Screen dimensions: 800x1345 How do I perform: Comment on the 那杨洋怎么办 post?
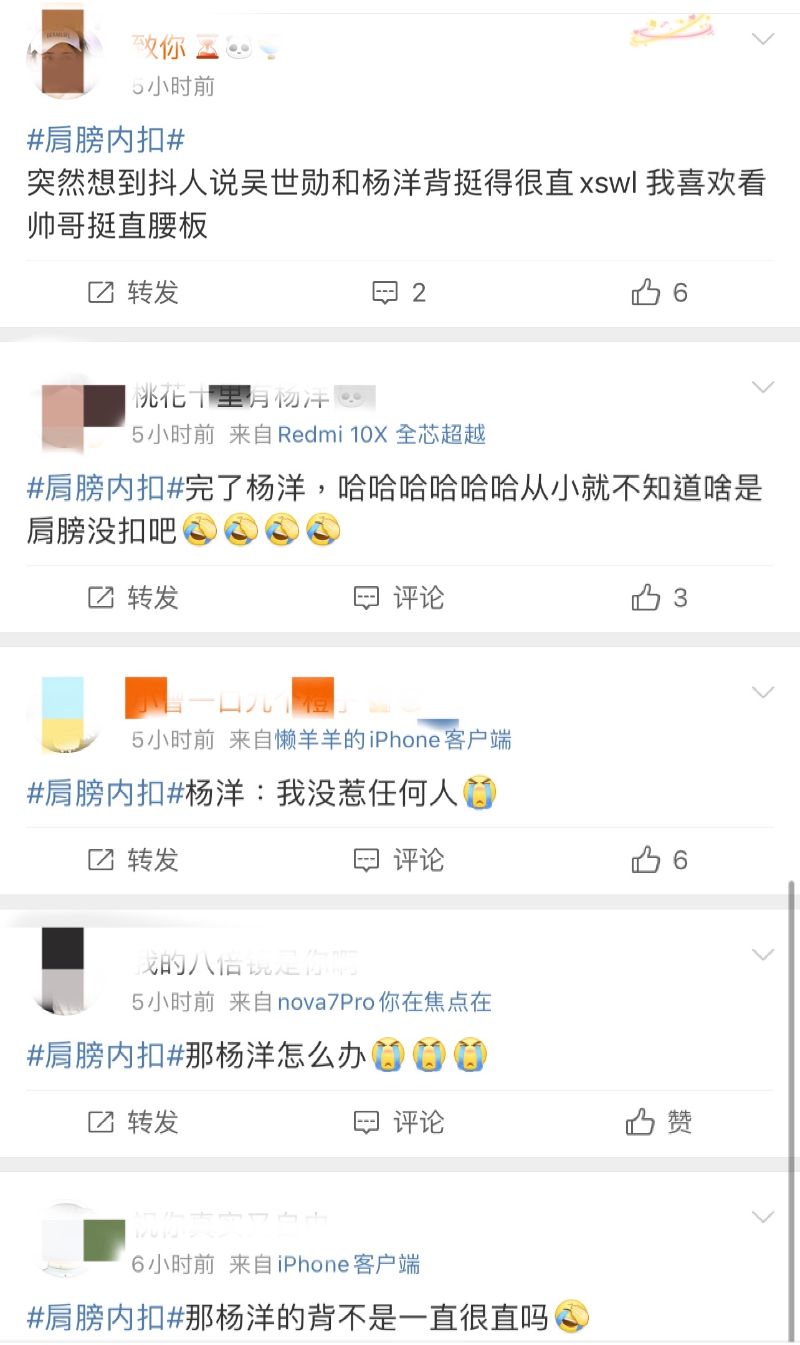point(399,1122)
